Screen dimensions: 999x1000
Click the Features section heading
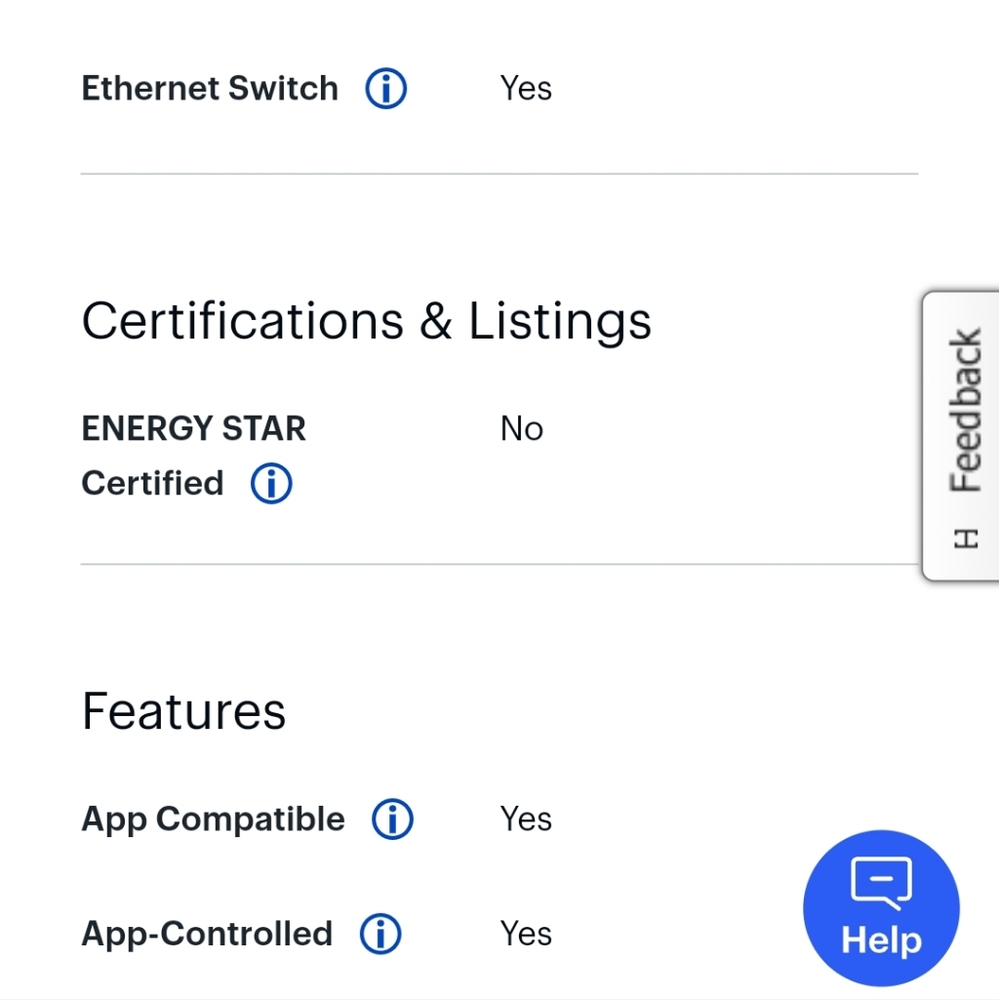point(184,712)
